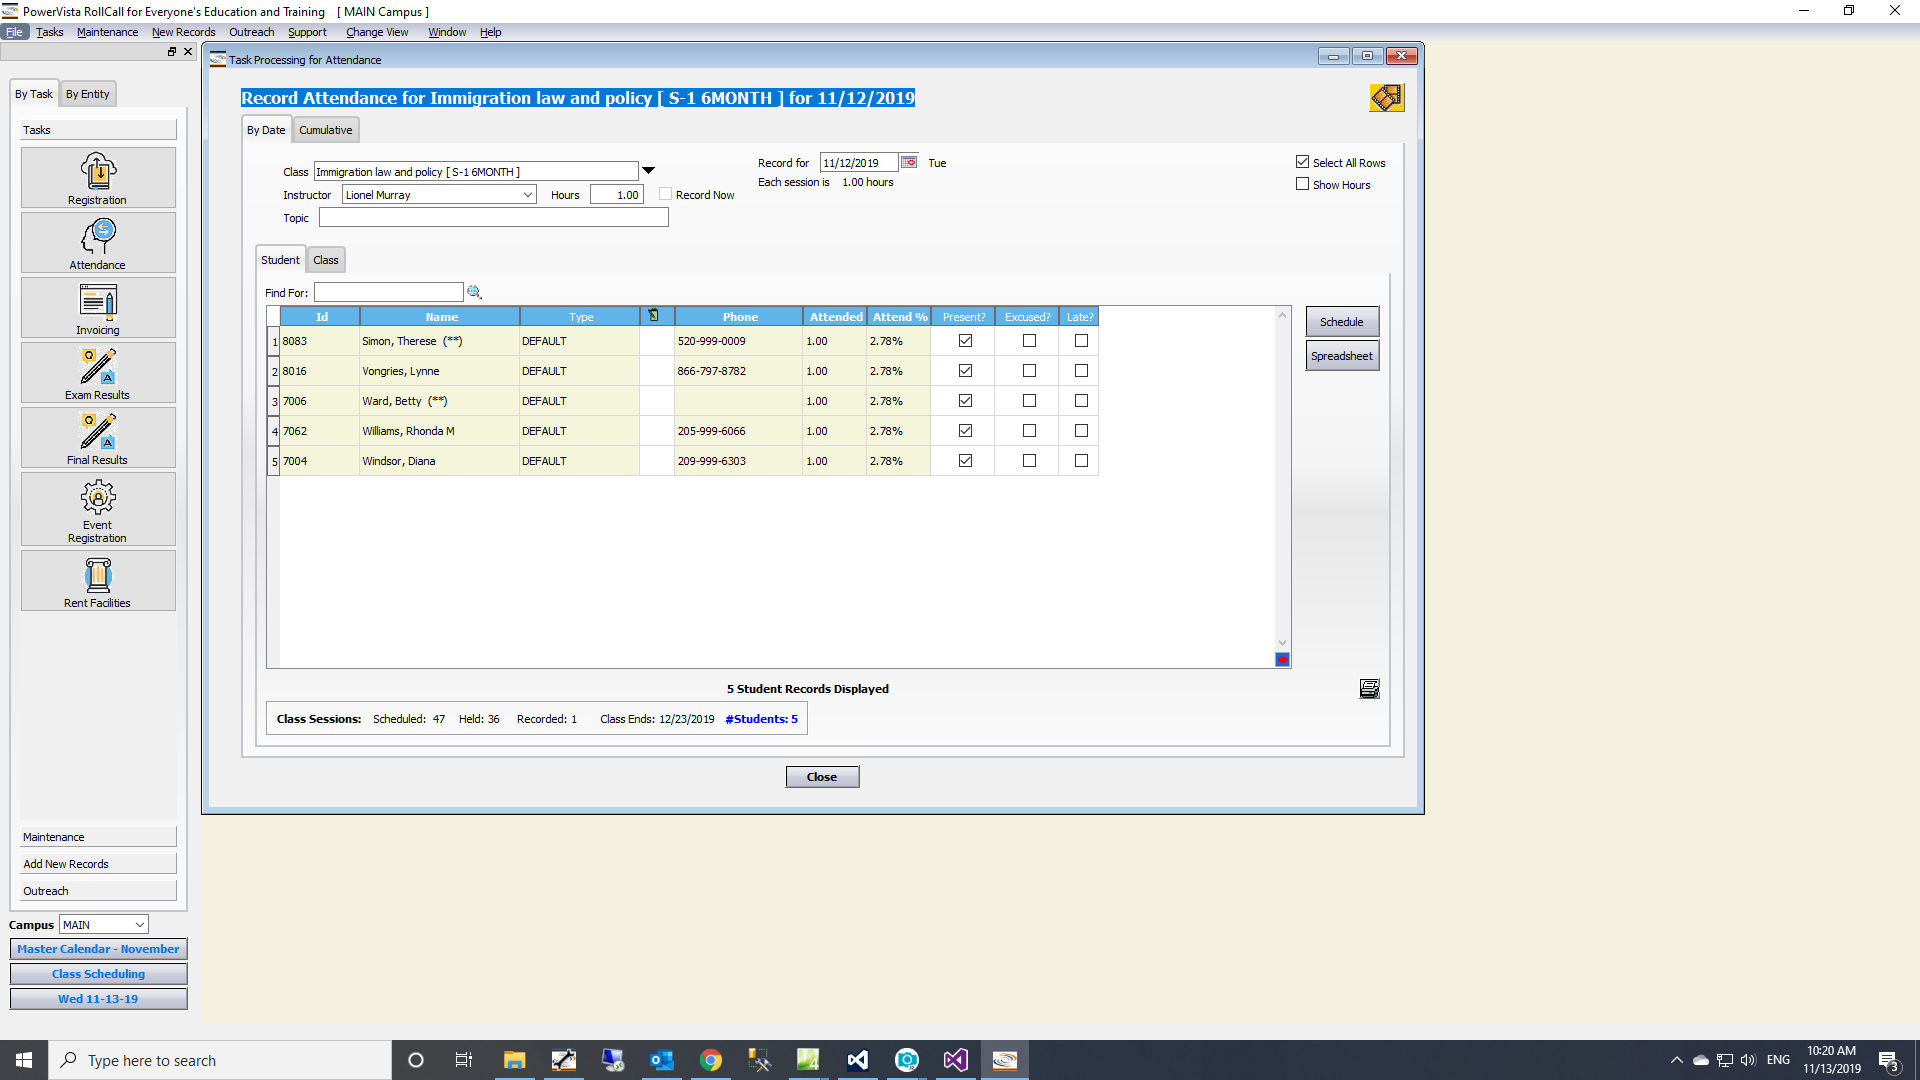Switch to the By Entity tab
Screen dimensions: 1920x1080
[x=88, y=94]
